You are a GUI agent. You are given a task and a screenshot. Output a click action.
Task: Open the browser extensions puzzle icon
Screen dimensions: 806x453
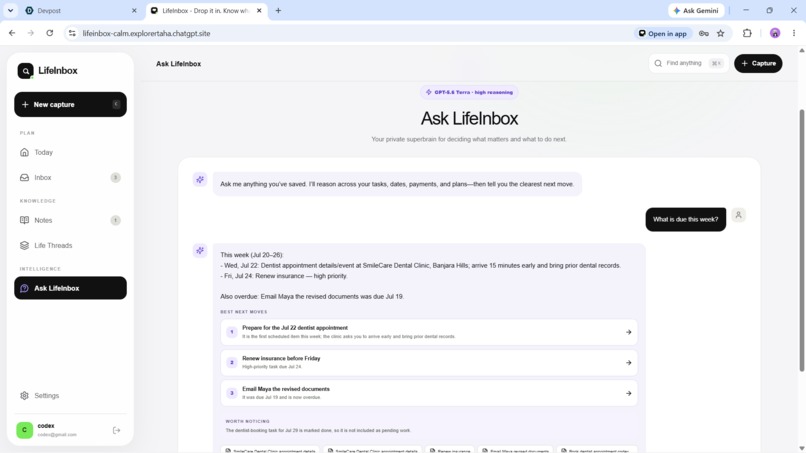pos(747,33)
